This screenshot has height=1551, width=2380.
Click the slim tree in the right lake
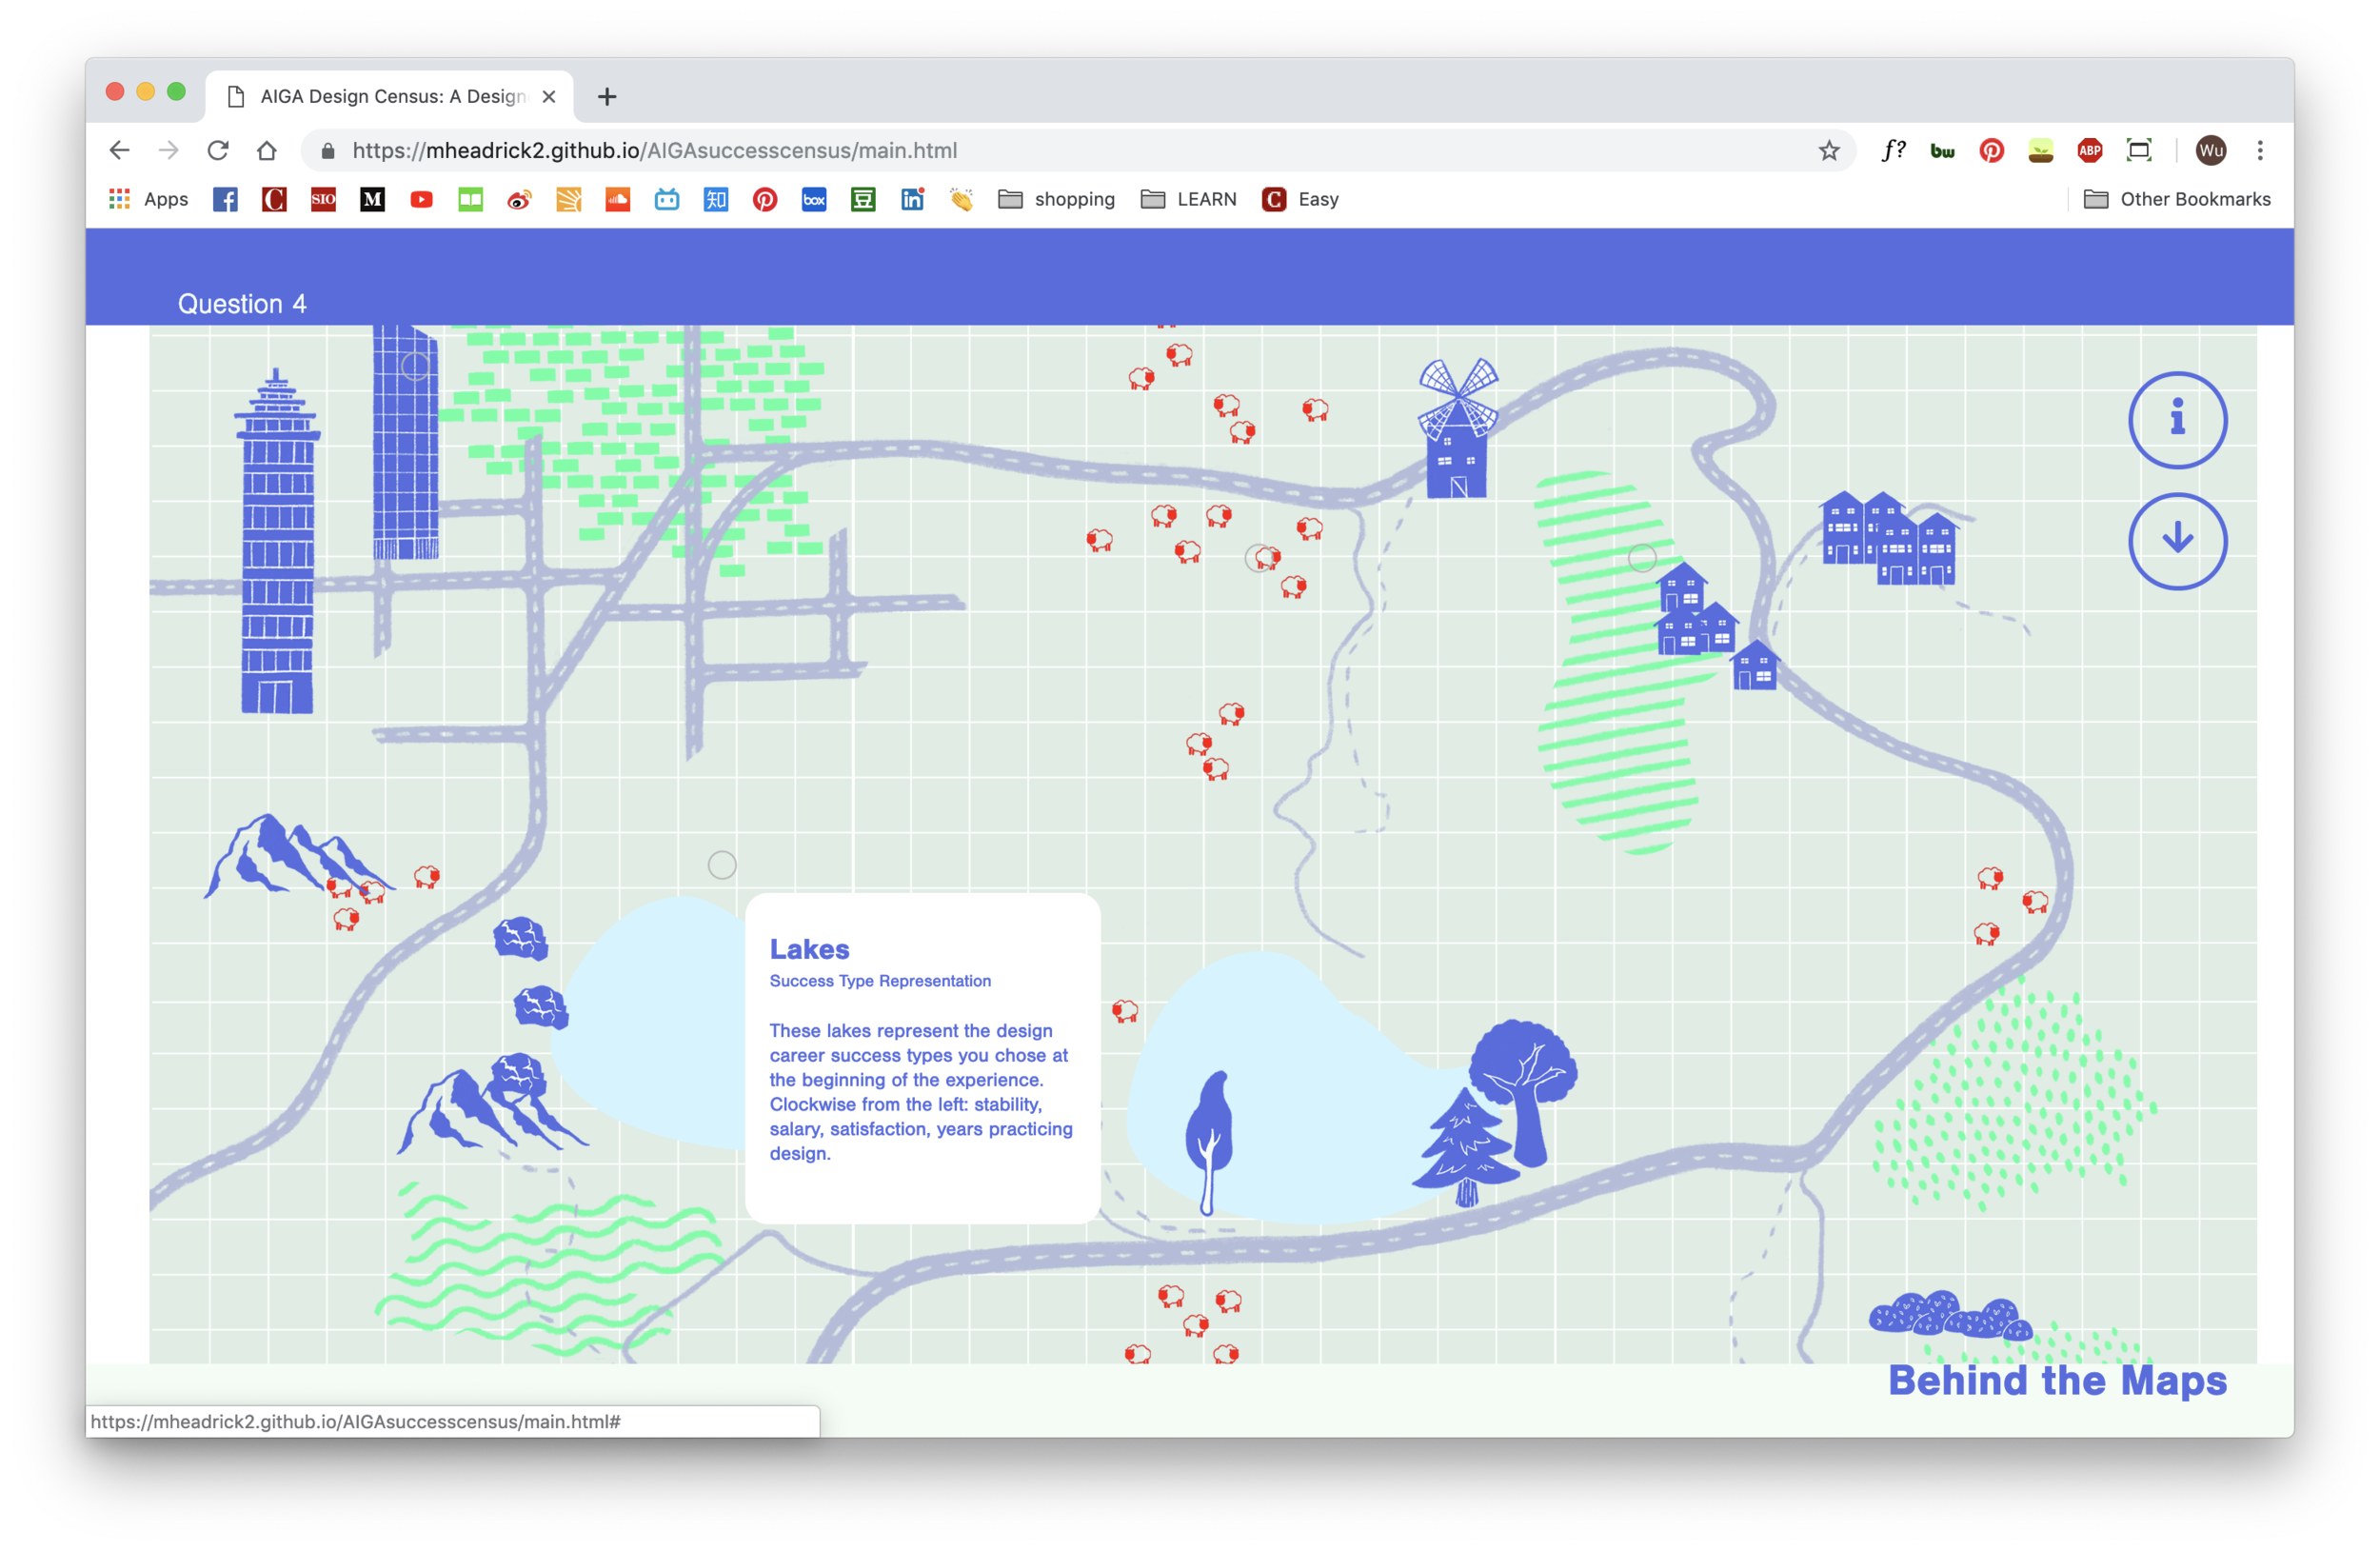coord(1209,1142)
